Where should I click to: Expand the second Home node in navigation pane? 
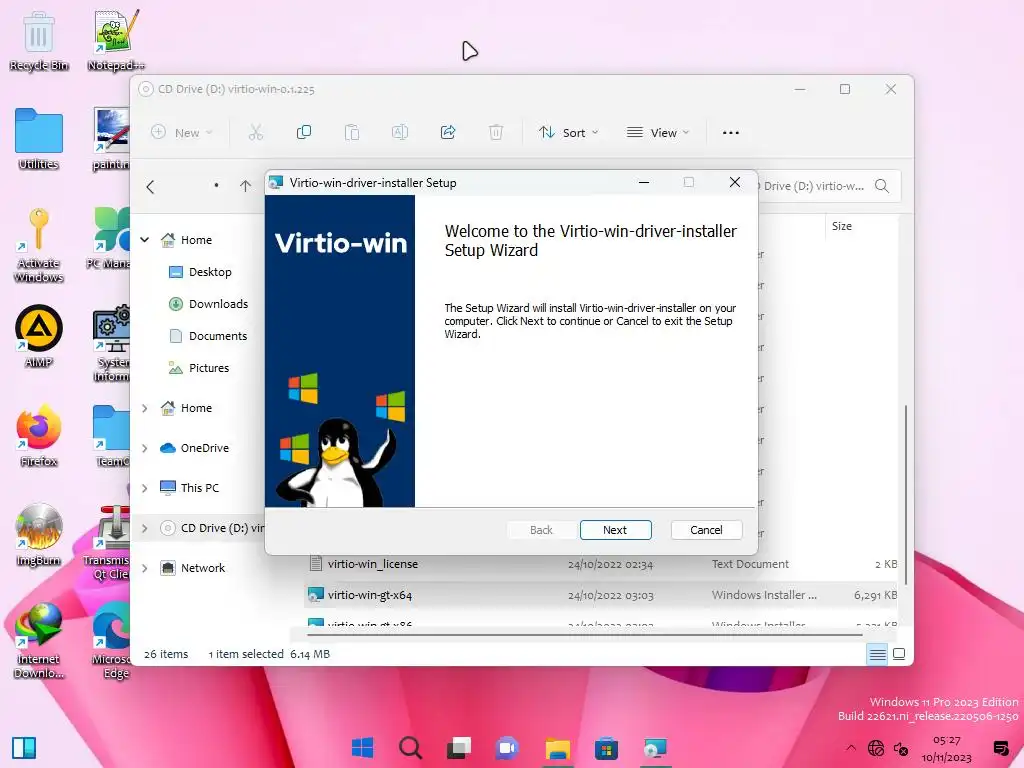tap(144, 408)
